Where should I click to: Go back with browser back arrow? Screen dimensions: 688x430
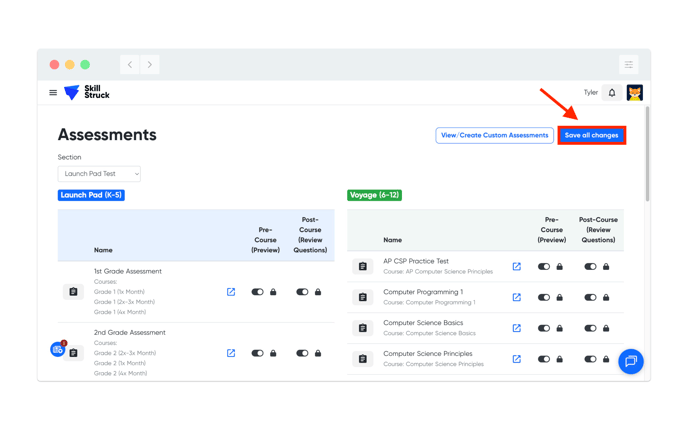coord(130,65)
